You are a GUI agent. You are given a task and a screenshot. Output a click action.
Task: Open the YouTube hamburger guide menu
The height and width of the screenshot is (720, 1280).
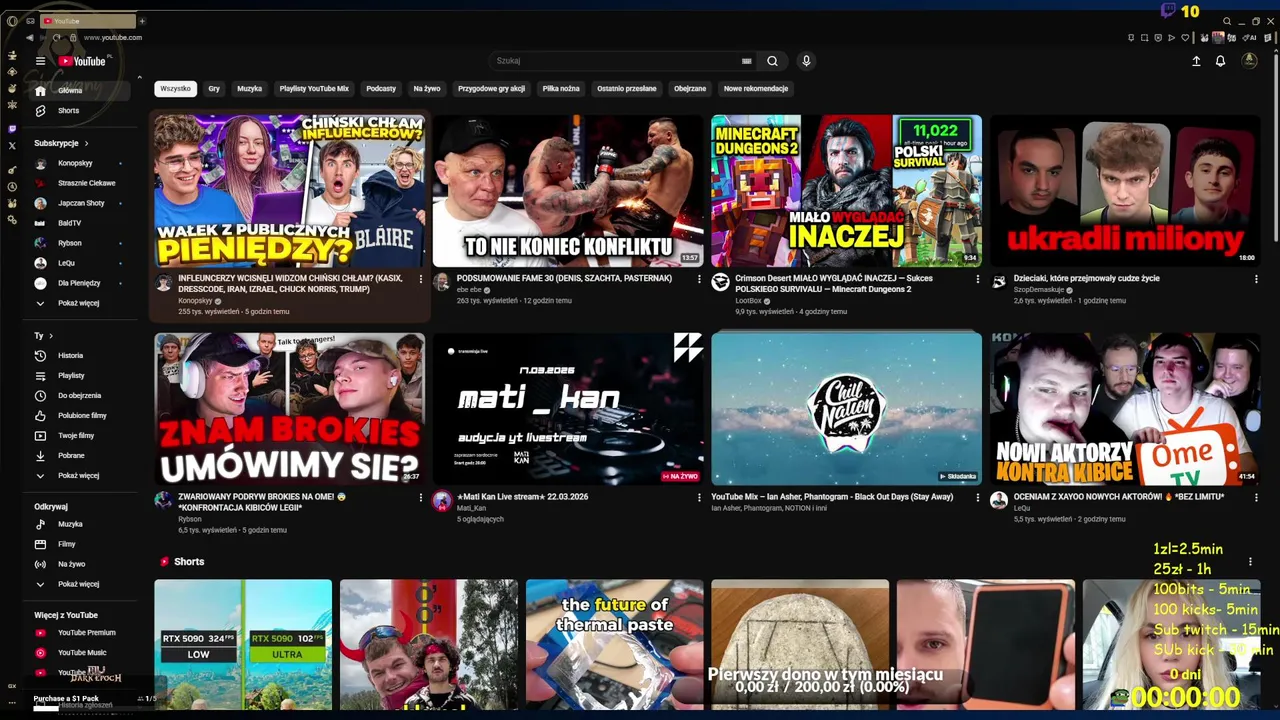(40, 61)
